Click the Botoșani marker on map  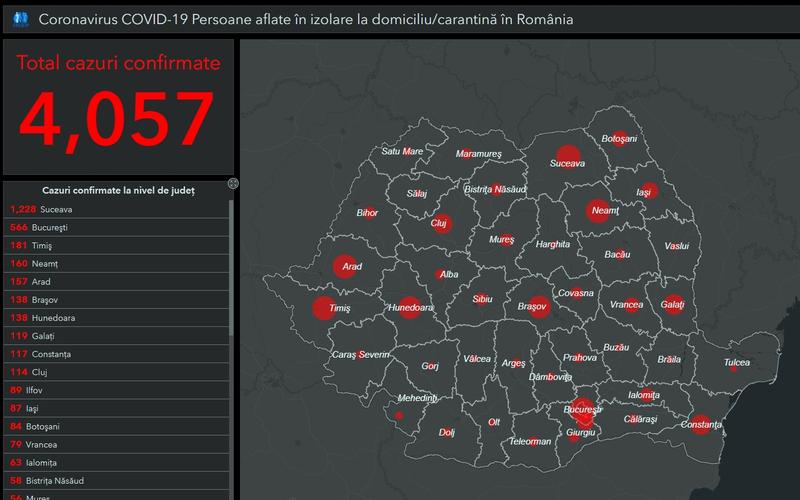point(619,138)
